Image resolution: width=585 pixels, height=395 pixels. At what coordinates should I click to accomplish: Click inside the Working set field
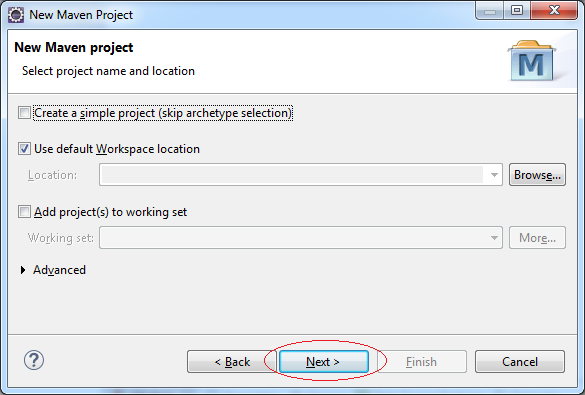click(292, 238)
